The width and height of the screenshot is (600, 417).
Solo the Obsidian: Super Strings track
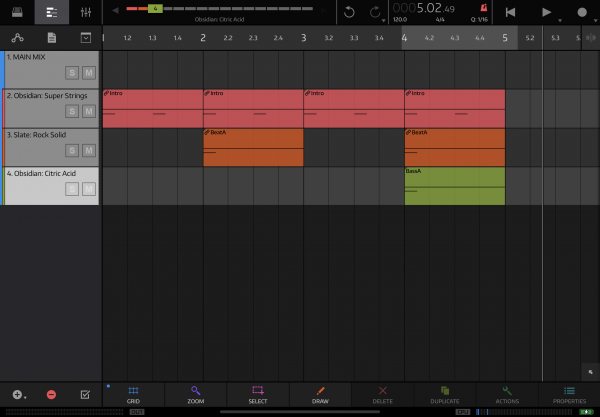(x=72, y=111)
